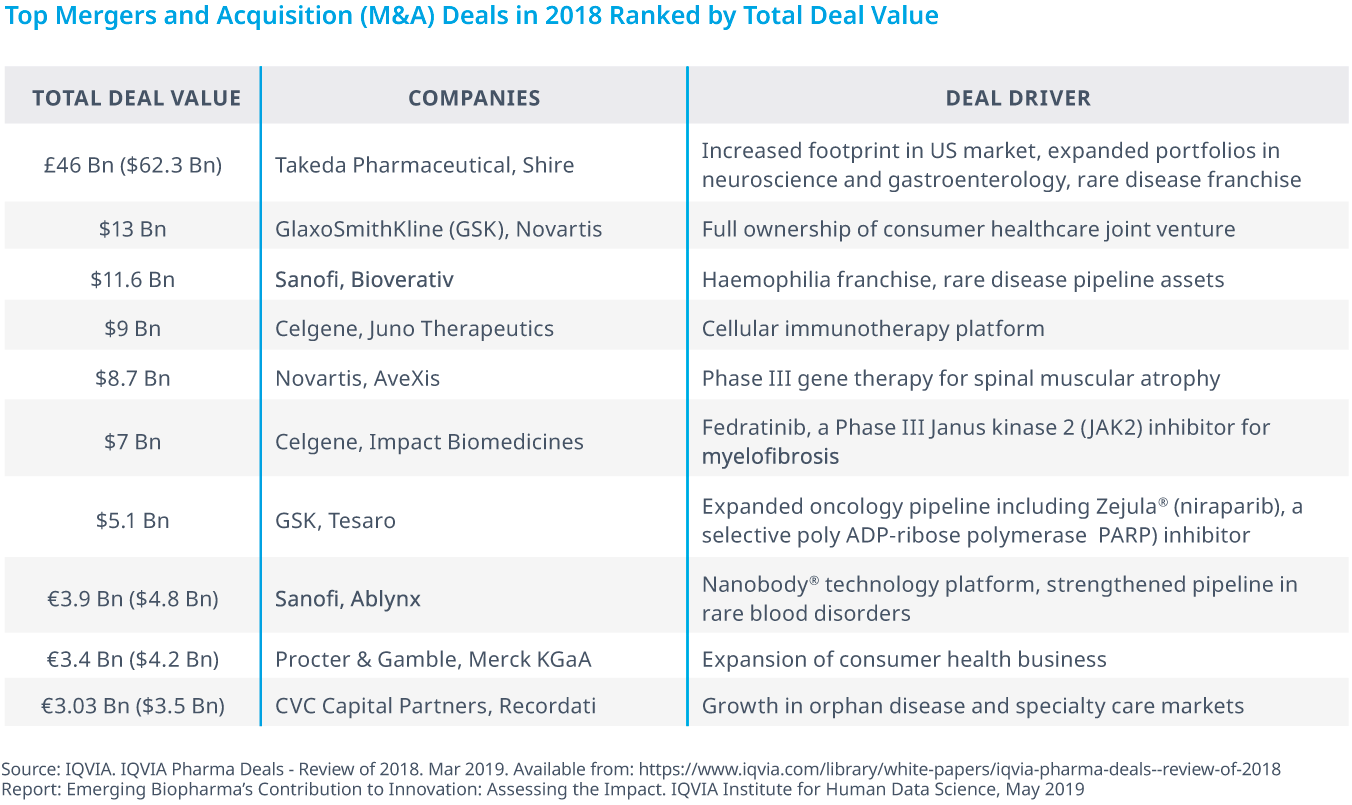This screenshot has height=805, width=1352.
Task: Click the $13 Bn deal value cell
Action: (132, 229)
